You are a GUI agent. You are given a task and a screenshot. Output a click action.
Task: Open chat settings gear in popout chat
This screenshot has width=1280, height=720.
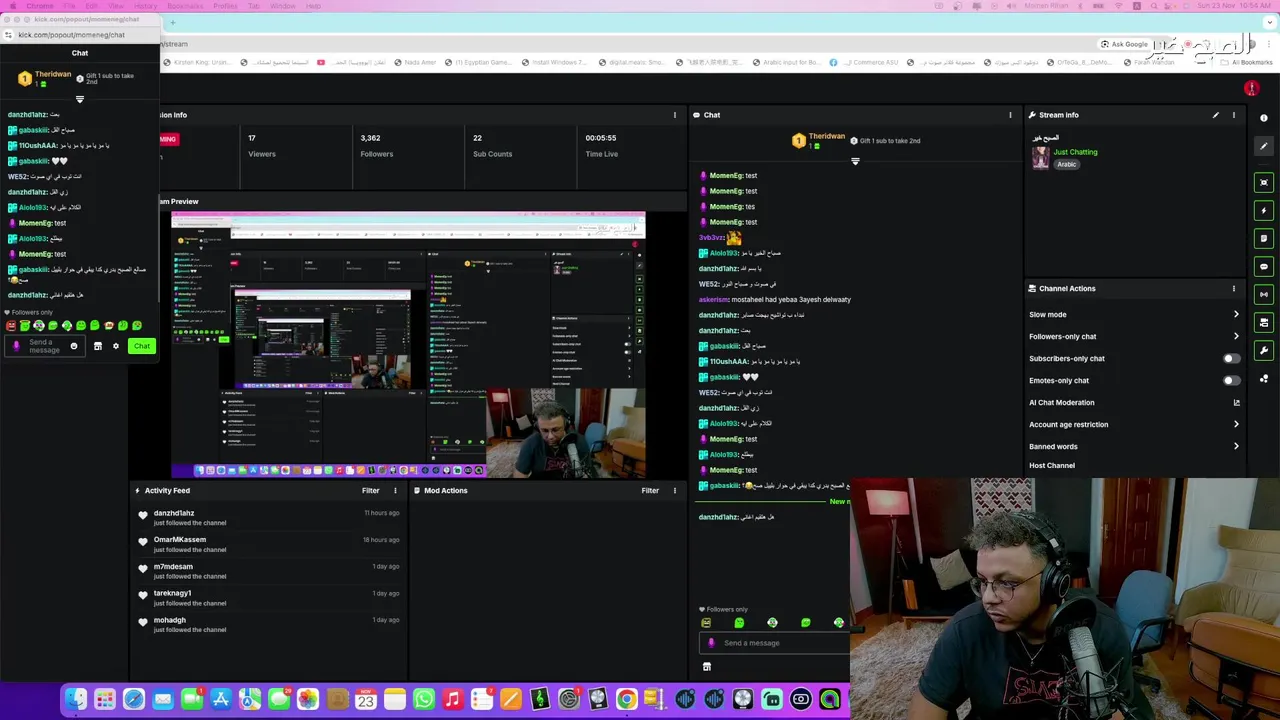(x=115, y=346)
